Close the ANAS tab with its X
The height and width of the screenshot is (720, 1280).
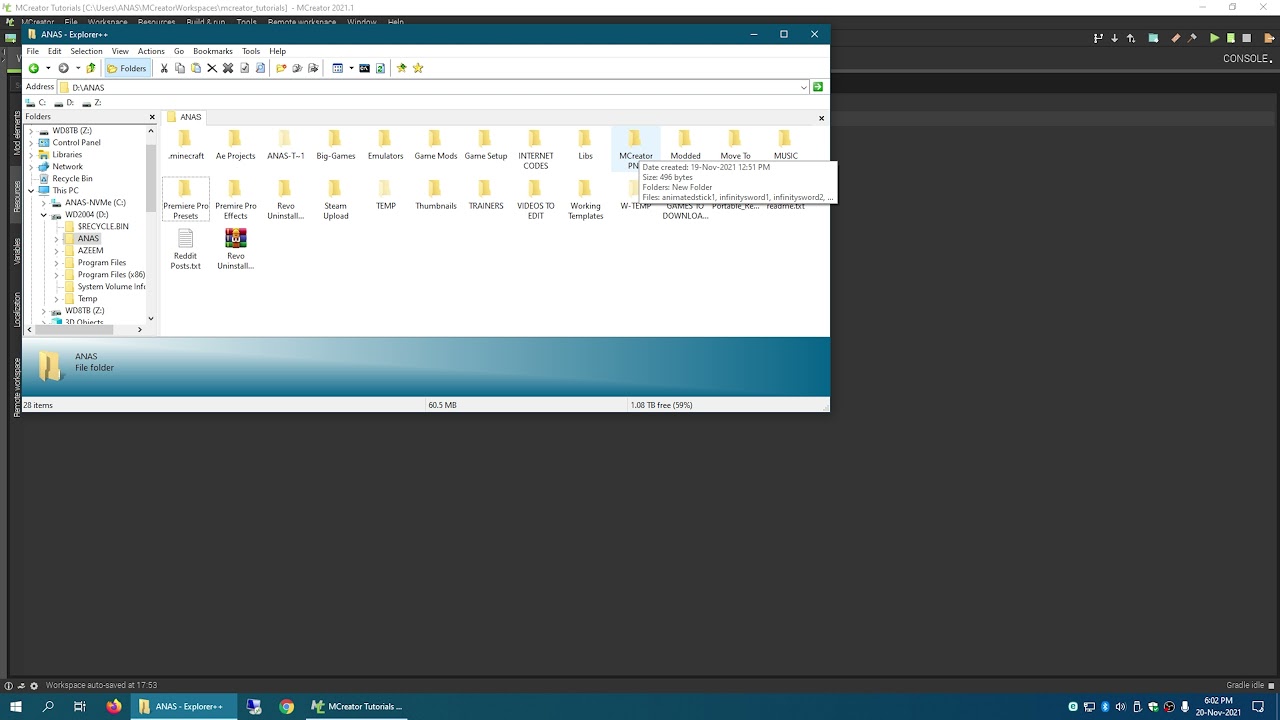822,118
